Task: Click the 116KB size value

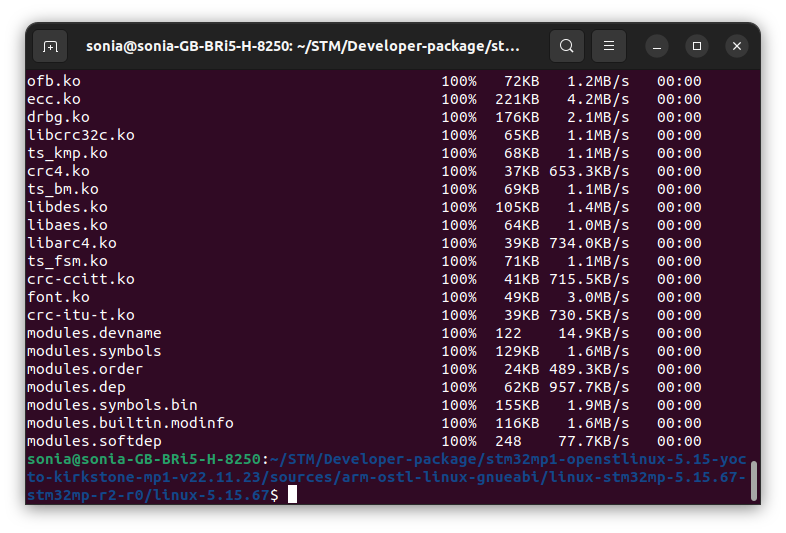Action: [517, 423]
